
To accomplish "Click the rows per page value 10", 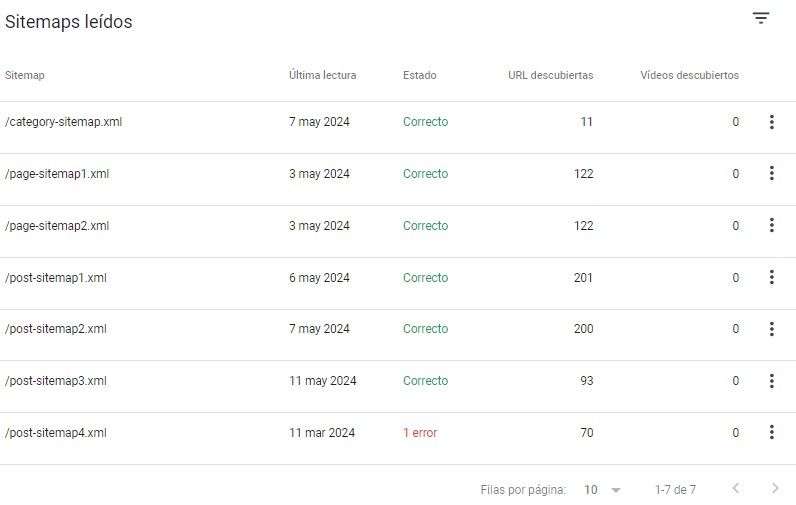I will [x=590, y=490].
